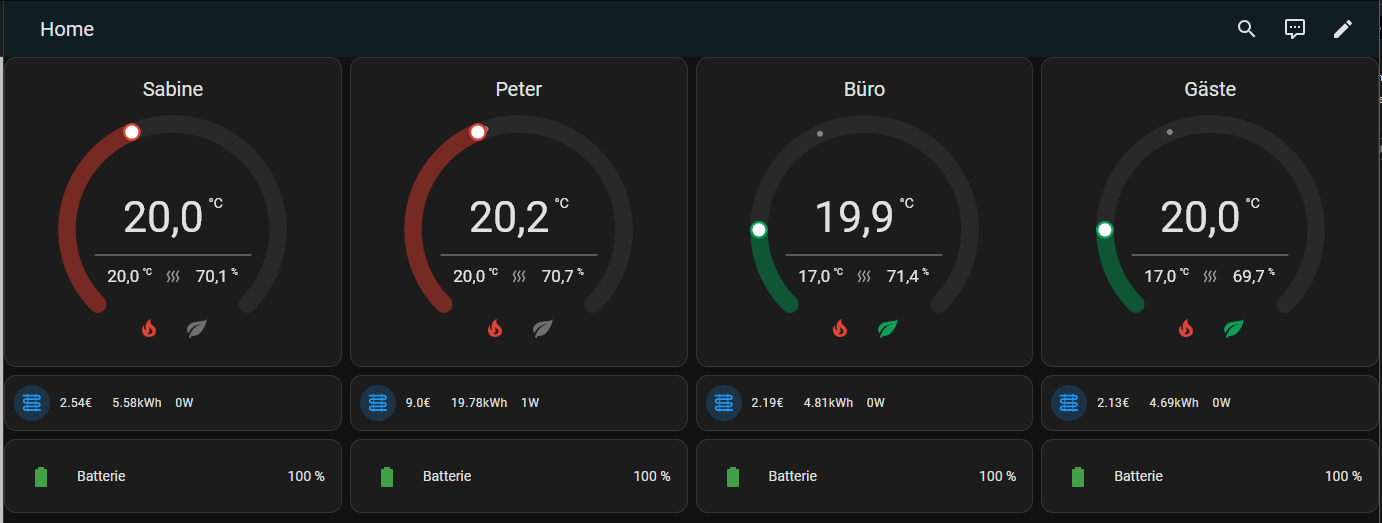The height and width of the screenshot is (523, 1382).
Task: Select the heat flame mode for Sabine
Action: 149,328
